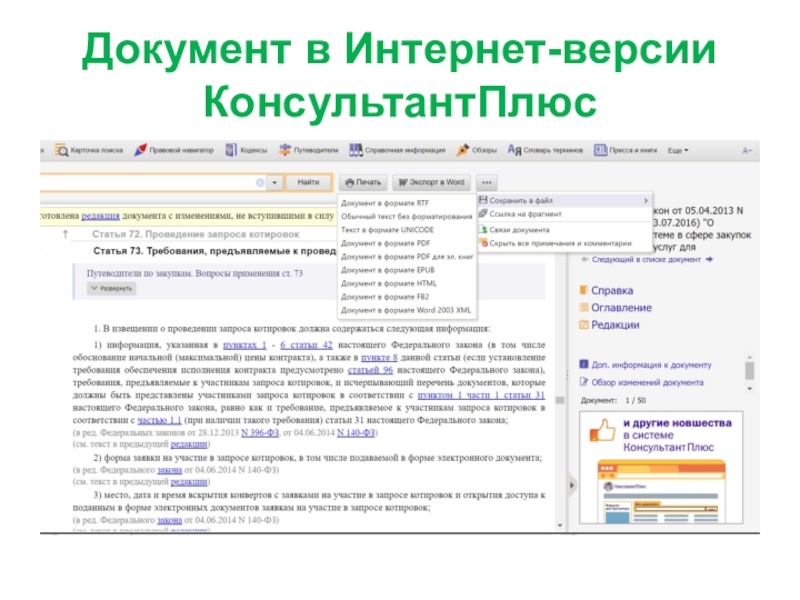Open Путеводители signpost icon

(x=284, y=150)
